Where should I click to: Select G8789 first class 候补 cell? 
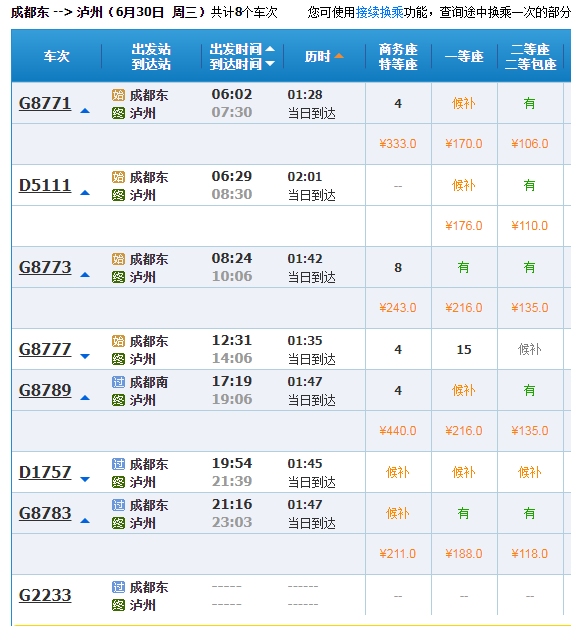[x=464, y=390]
